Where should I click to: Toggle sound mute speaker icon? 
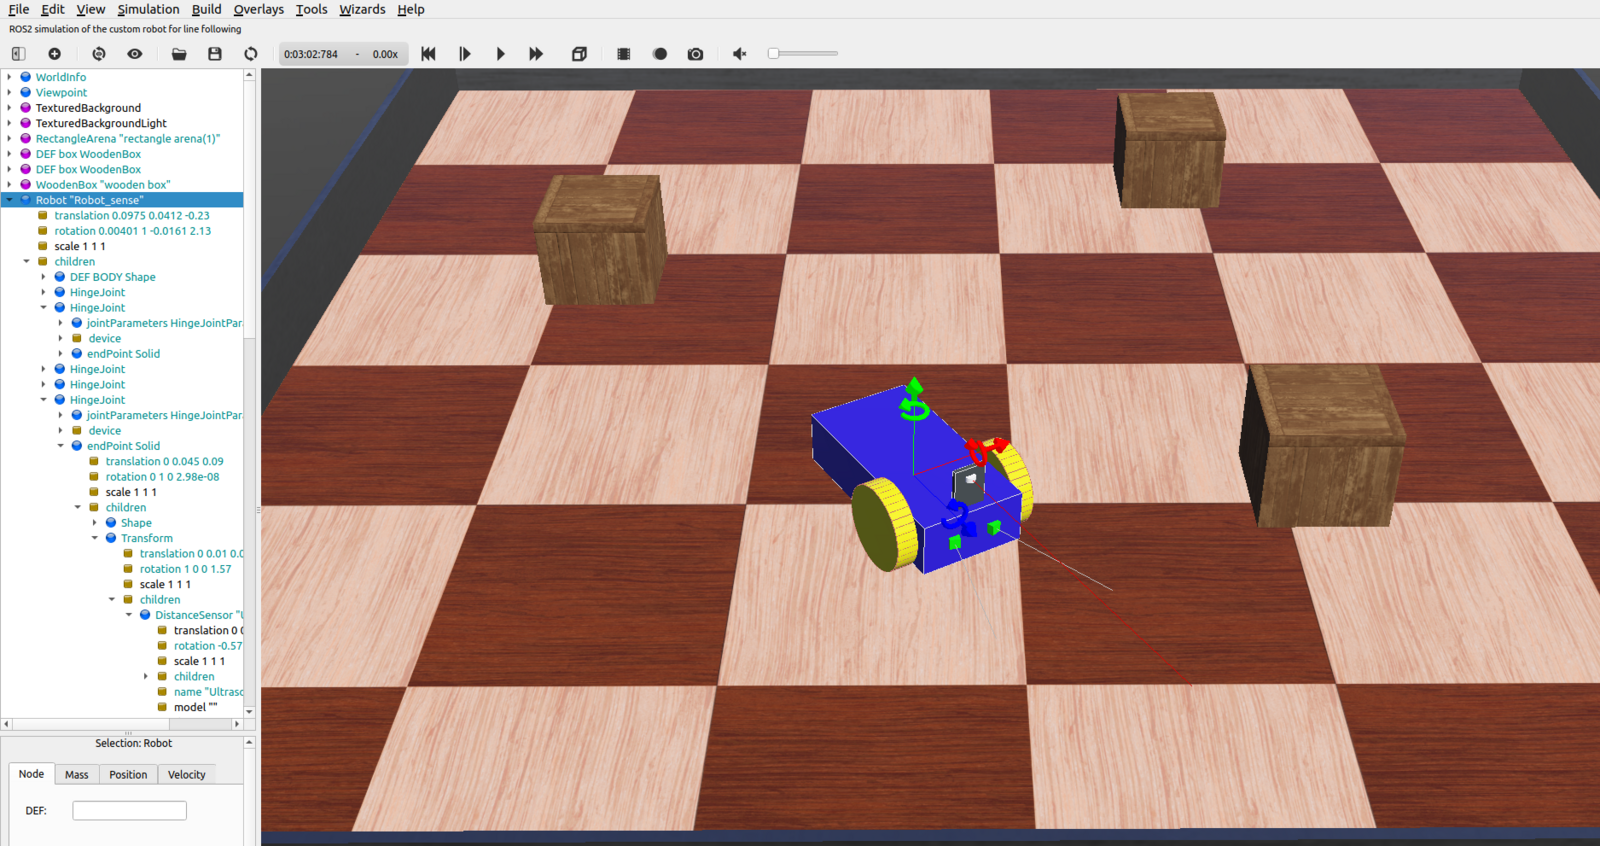click(x=740, y=54)
